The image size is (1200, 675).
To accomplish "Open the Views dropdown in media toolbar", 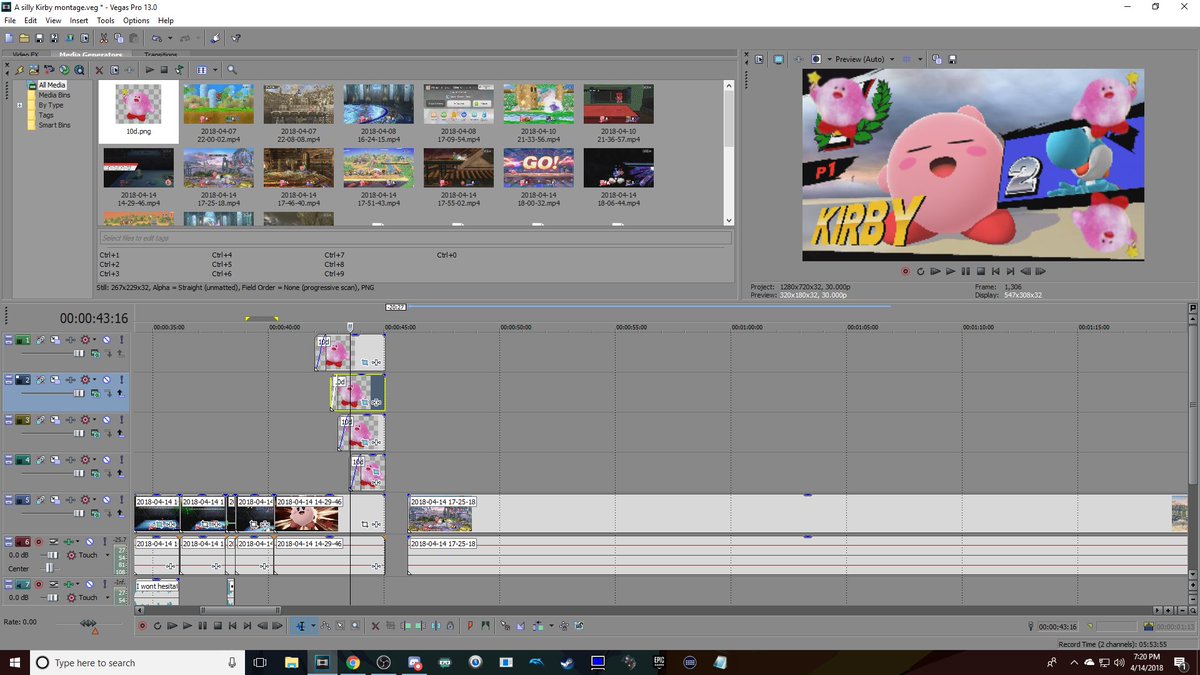I will click(x=215, y=70).
